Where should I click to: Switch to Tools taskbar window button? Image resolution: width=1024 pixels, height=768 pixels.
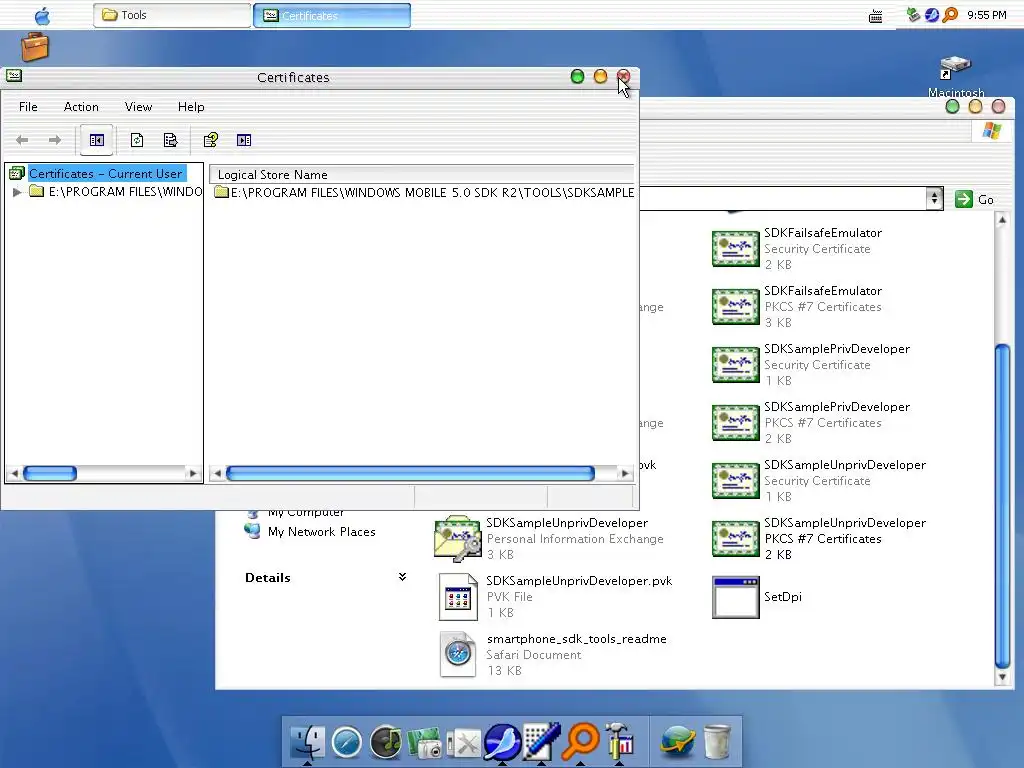(172, 15)
